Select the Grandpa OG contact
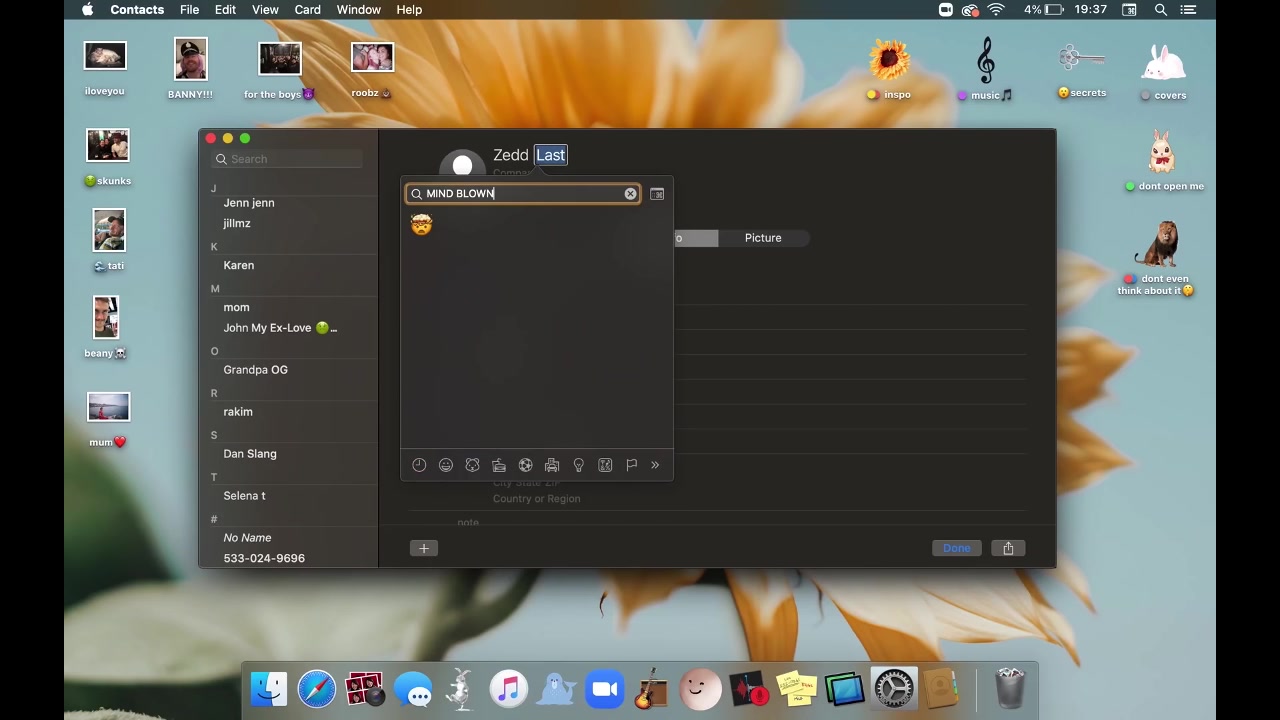 [x=256, y=370]
